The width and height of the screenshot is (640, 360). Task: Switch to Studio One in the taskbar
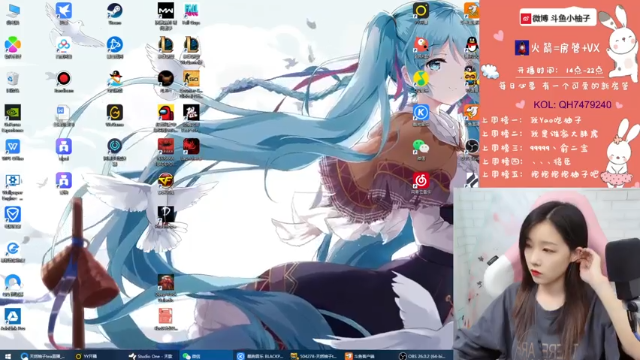(x=151, y=356)
